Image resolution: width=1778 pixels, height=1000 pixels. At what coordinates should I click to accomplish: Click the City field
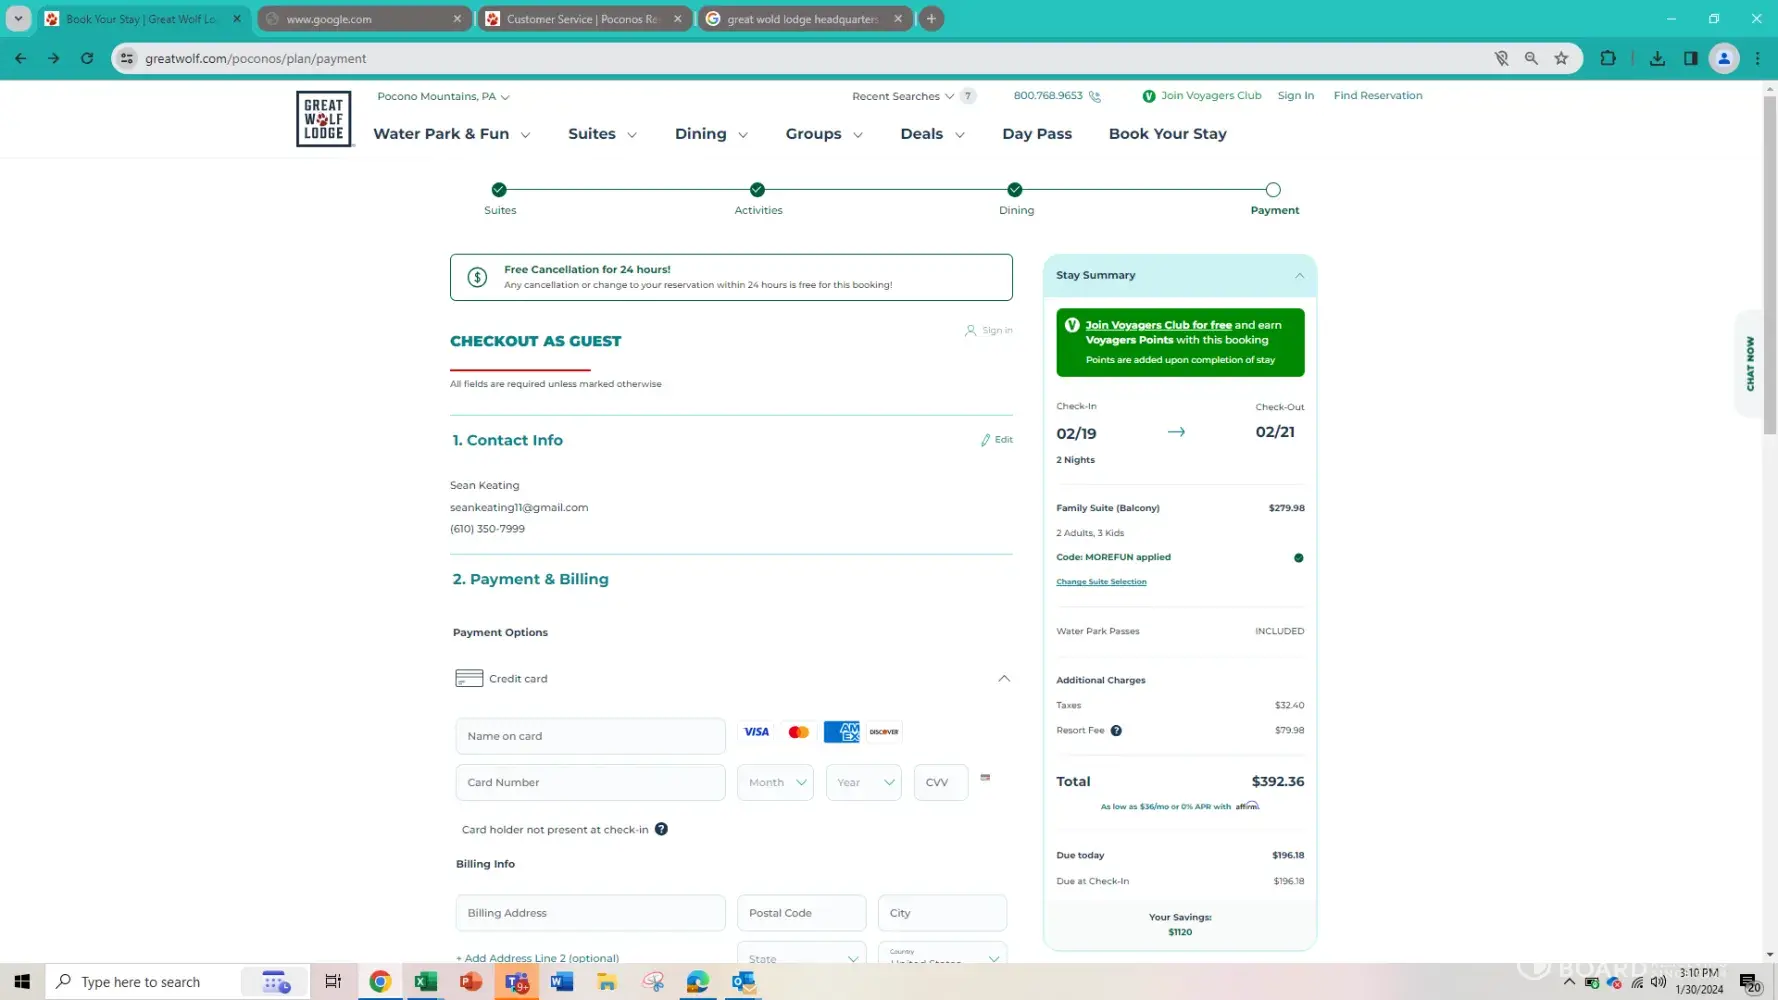point(942,913)
